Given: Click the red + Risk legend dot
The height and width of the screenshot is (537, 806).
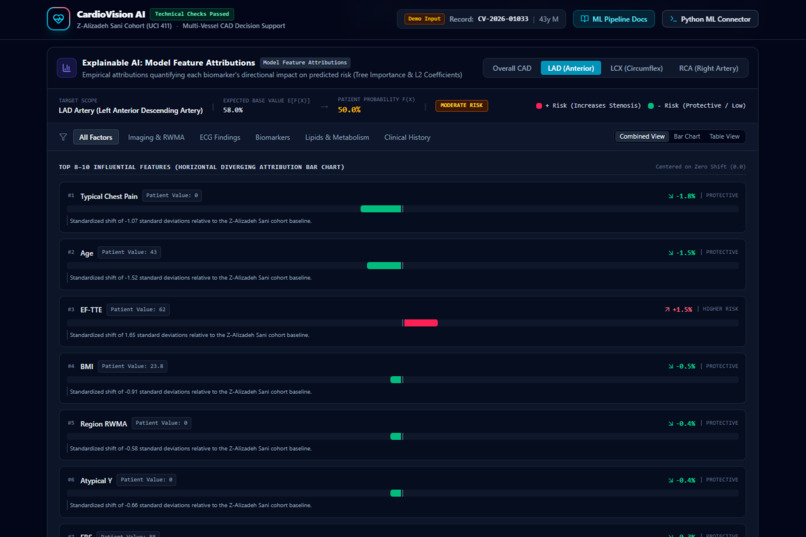Looking at the screenshot, I should [539, 106].
